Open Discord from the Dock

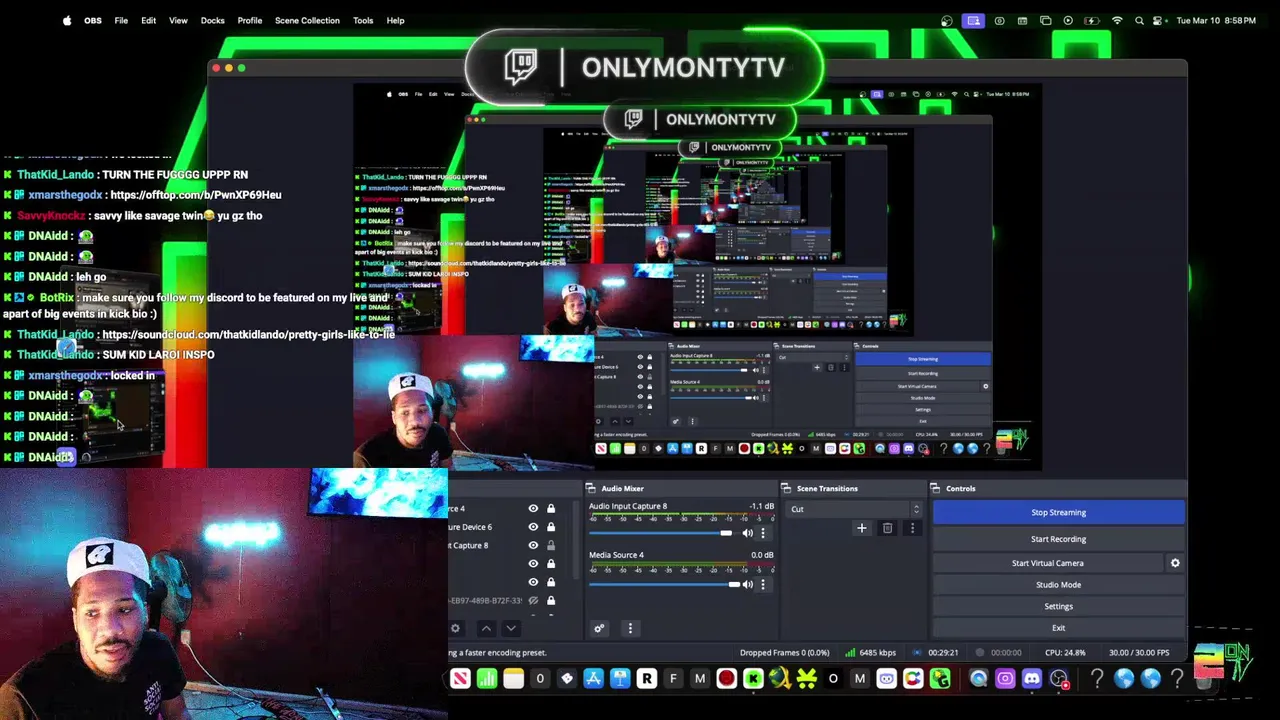[1032, 679]
